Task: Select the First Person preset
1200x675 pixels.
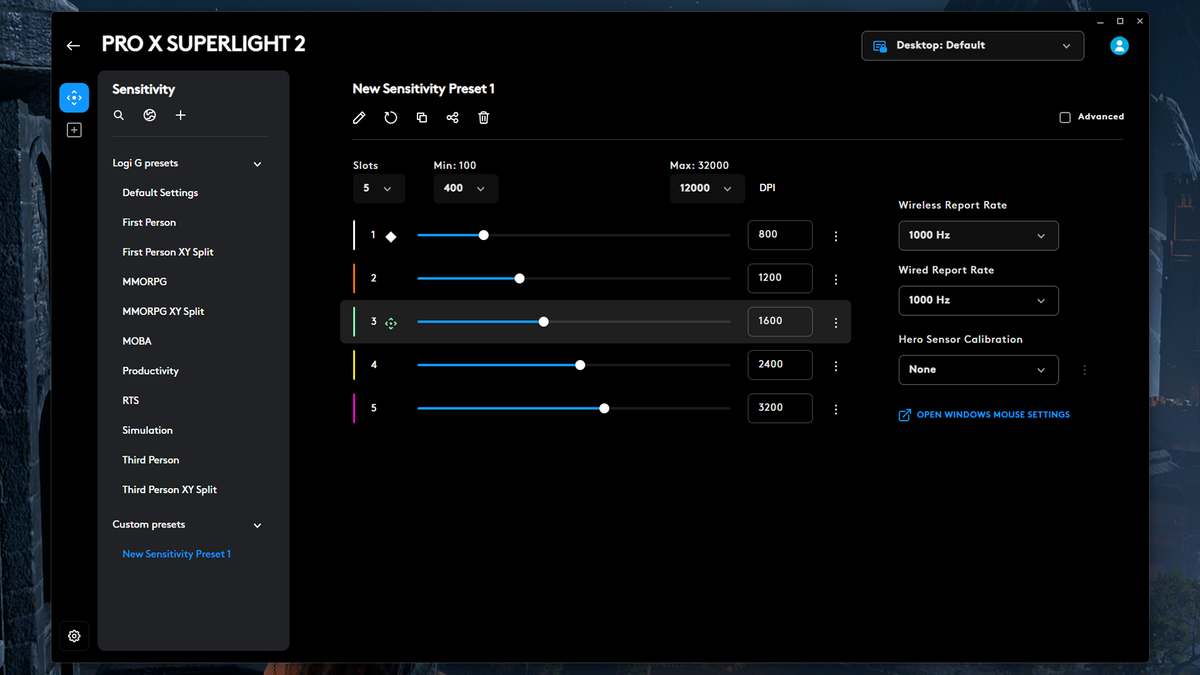Action: click(149, 223)
